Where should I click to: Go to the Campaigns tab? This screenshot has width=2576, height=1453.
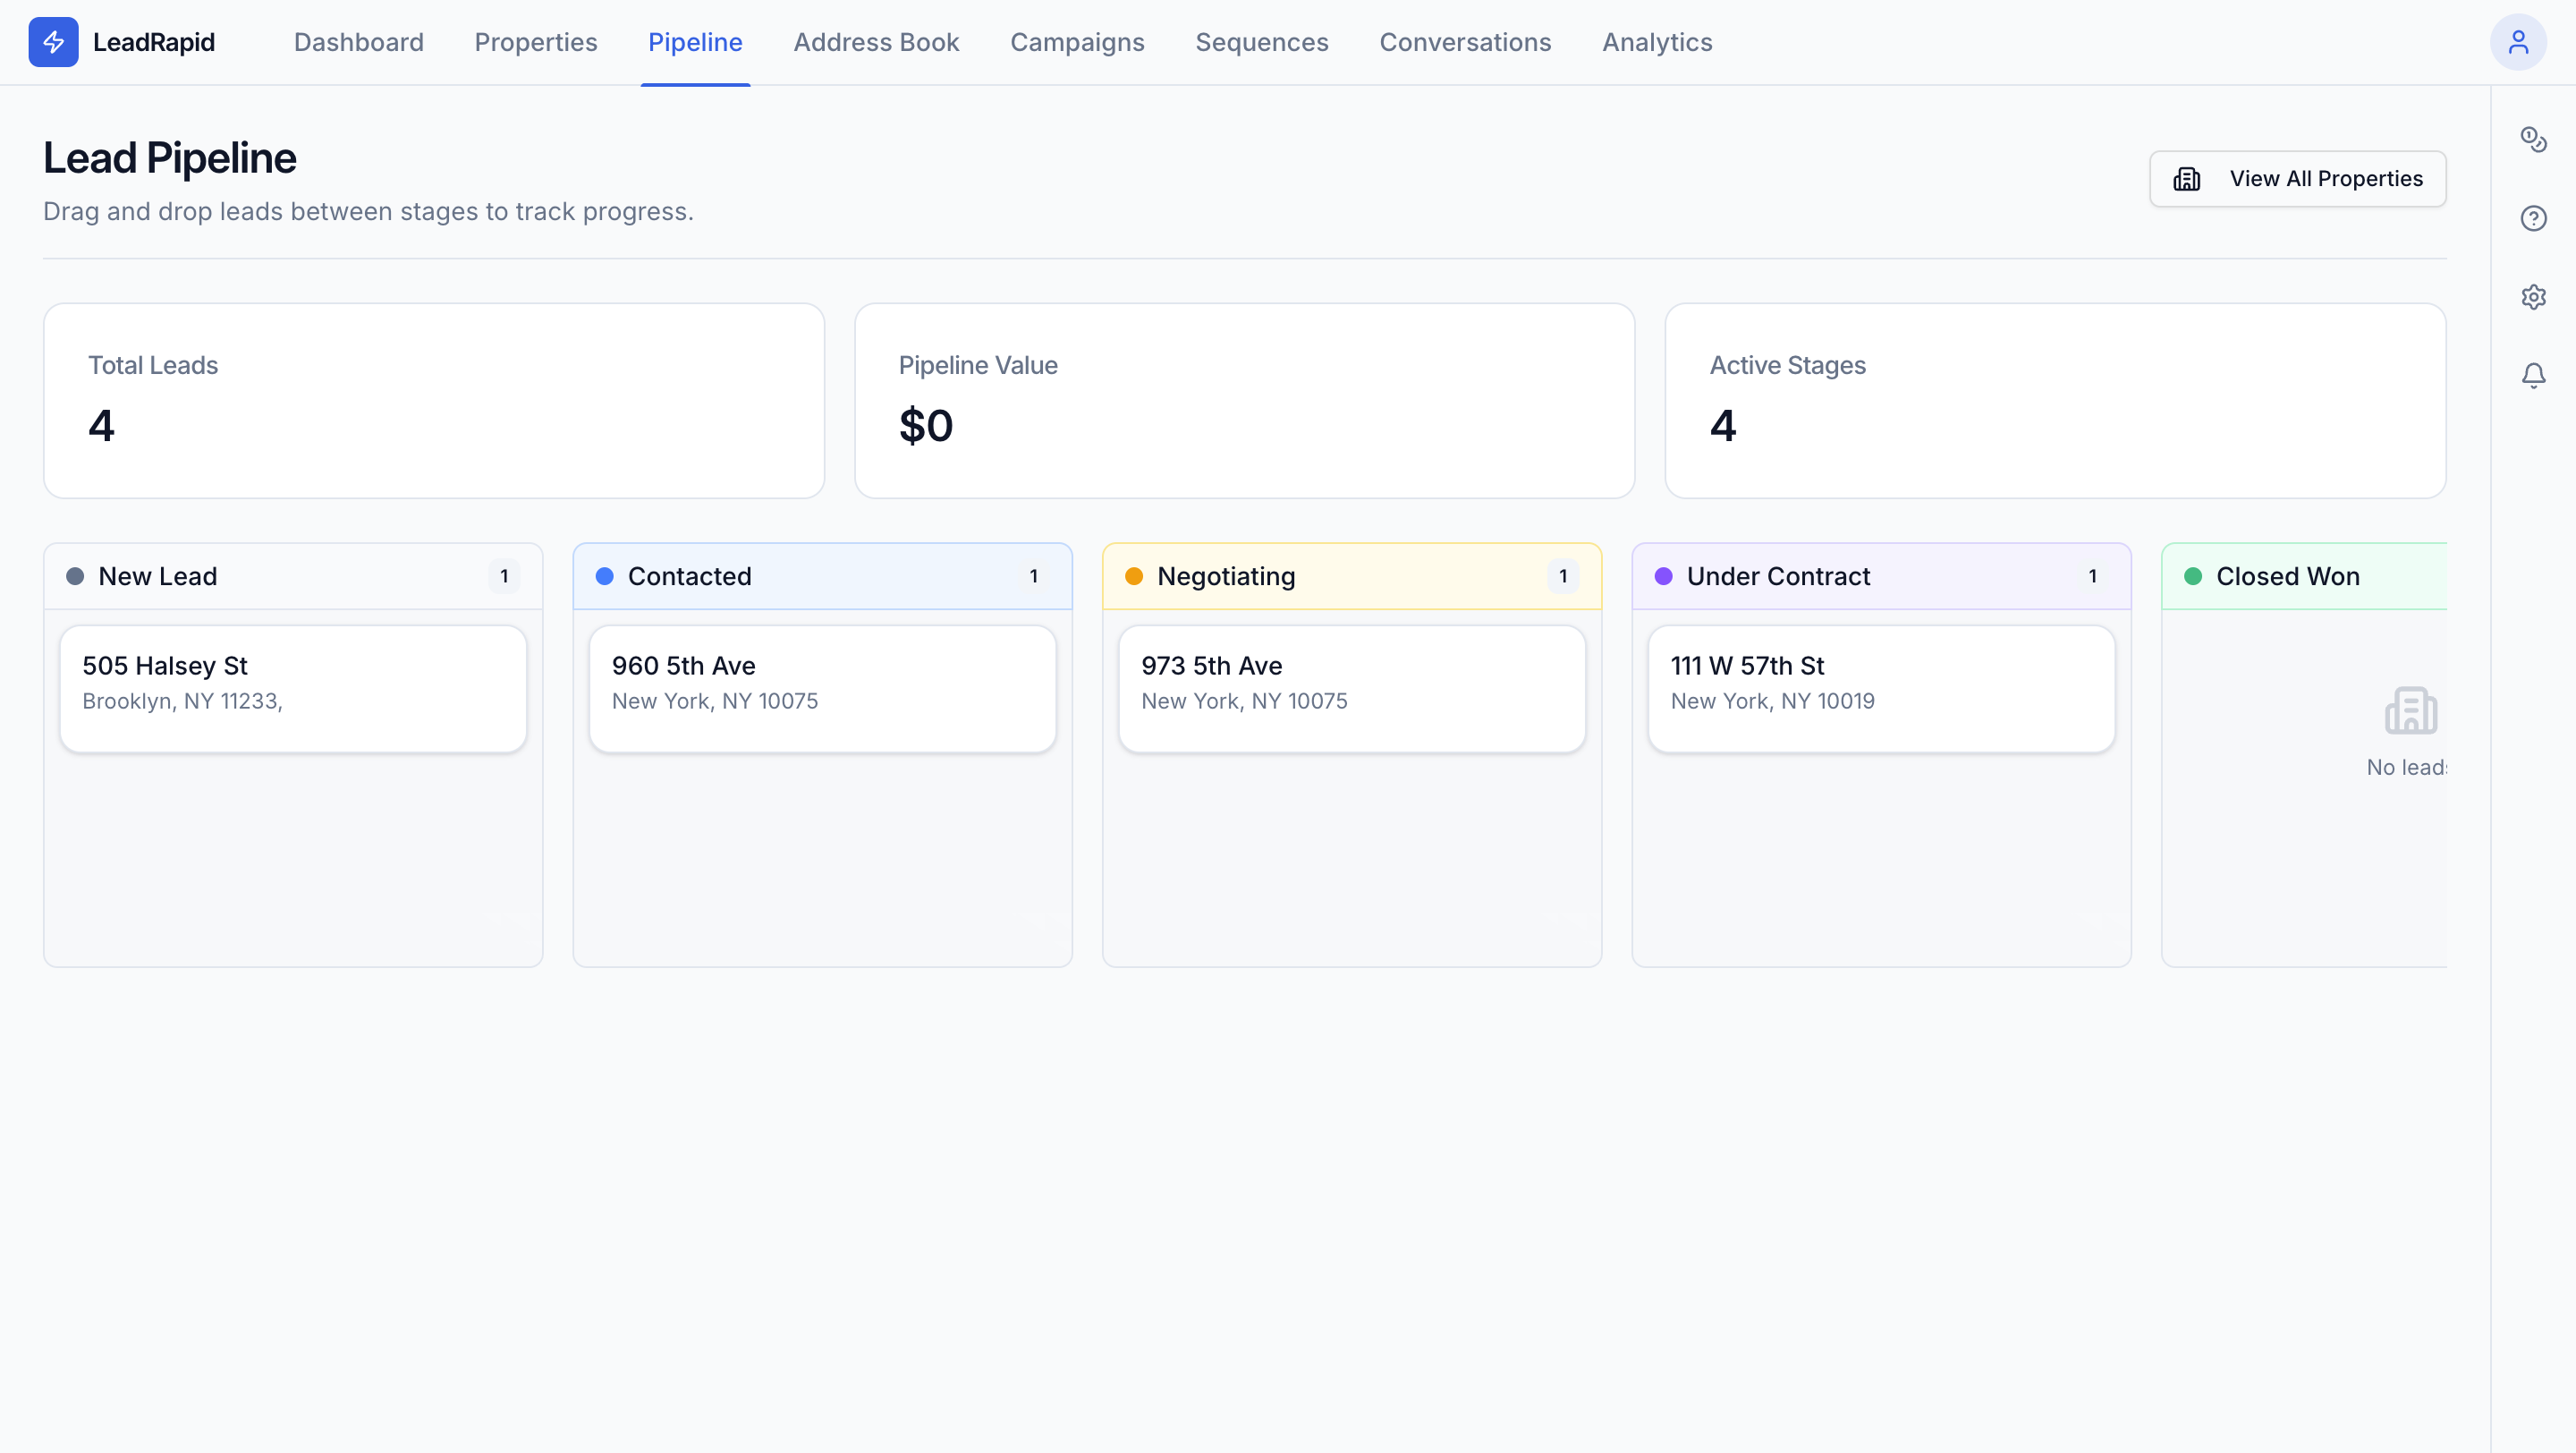1077,42
